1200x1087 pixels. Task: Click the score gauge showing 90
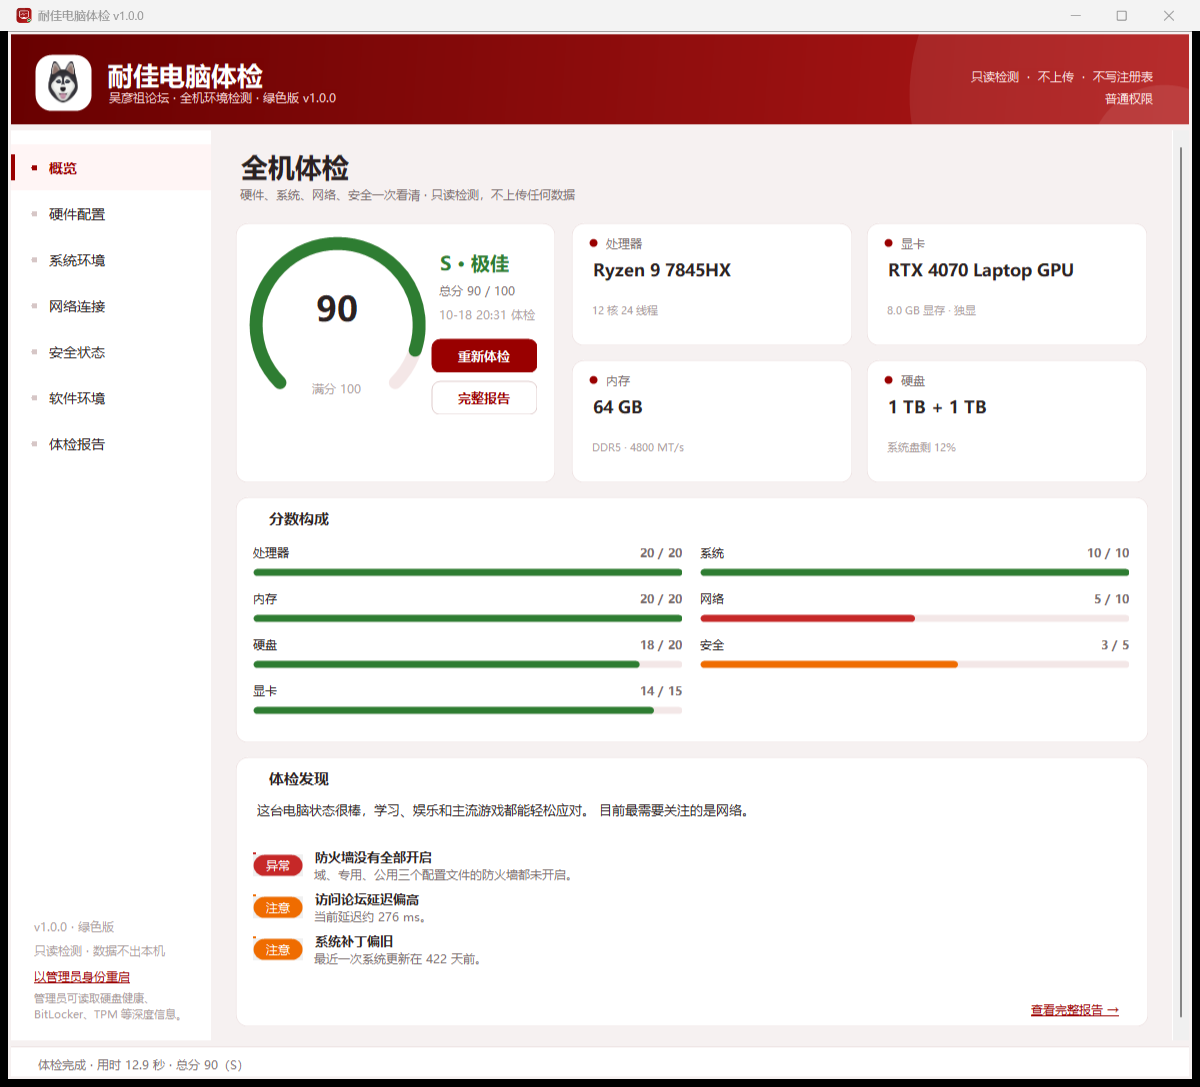[x=337, y=315]
